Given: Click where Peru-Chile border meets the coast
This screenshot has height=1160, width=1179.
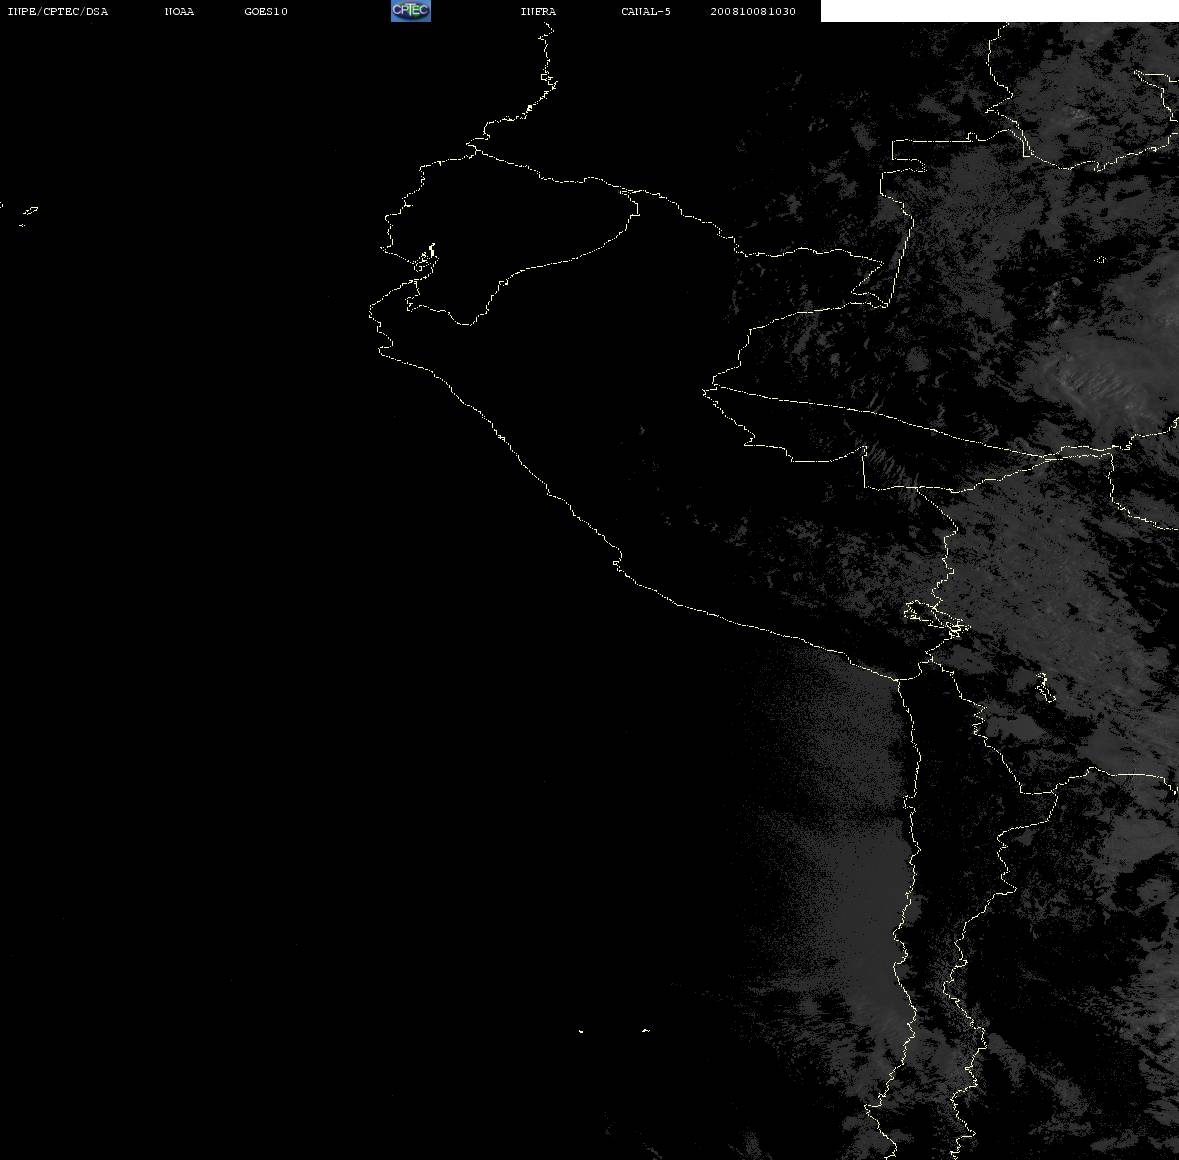Looking at the screenshot, I should click(899, 679).
